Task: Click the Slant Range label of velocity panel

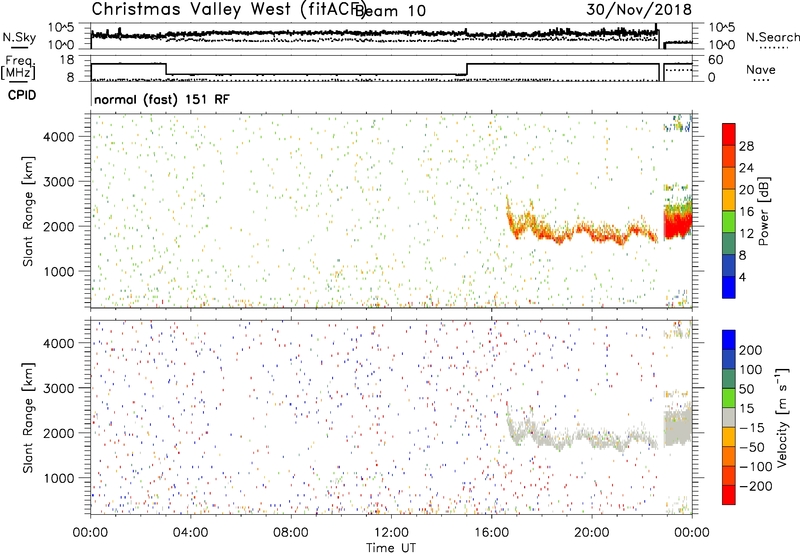Action: pyautogui.click(x=28, y=418)
